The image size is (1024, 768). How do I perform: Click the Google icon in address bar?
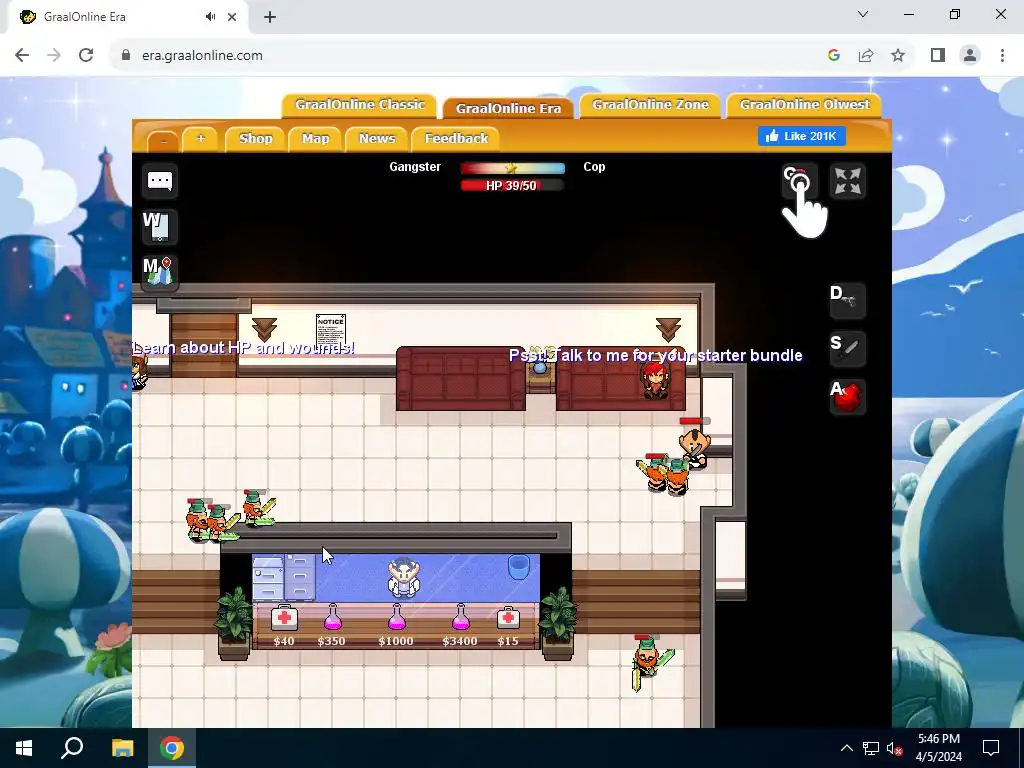pyautogui.click(x=833, y=56)
